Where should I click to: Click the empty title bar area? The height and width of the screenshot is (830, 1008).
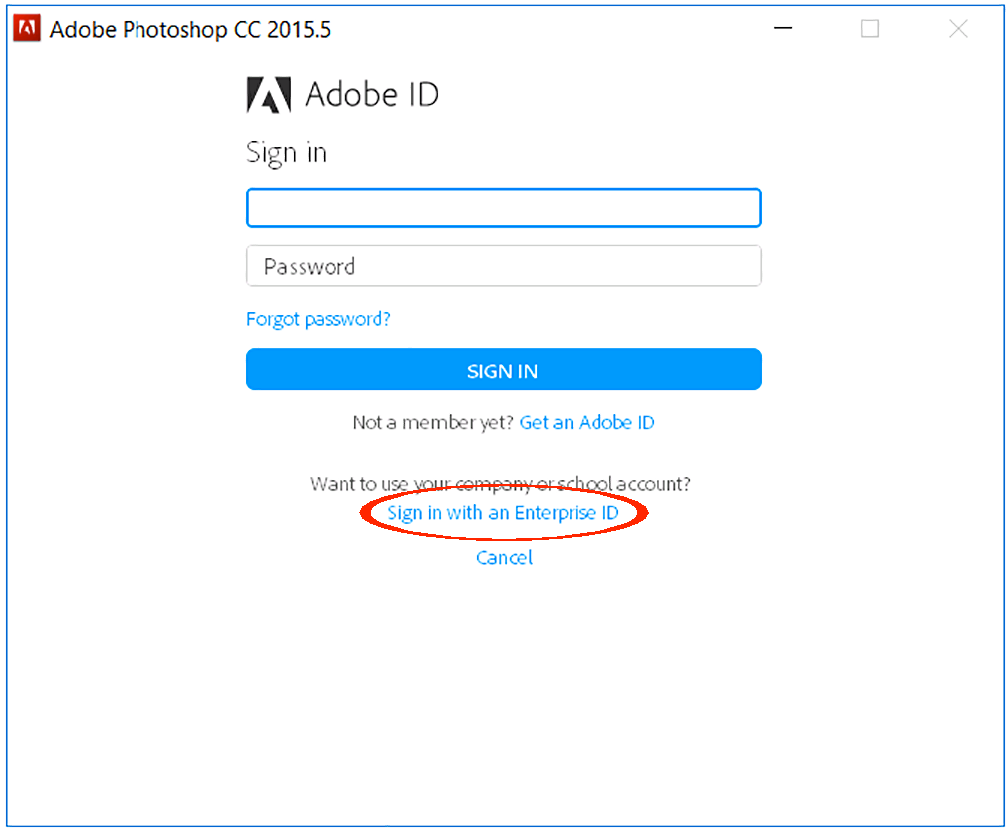(x=550, y=29)
